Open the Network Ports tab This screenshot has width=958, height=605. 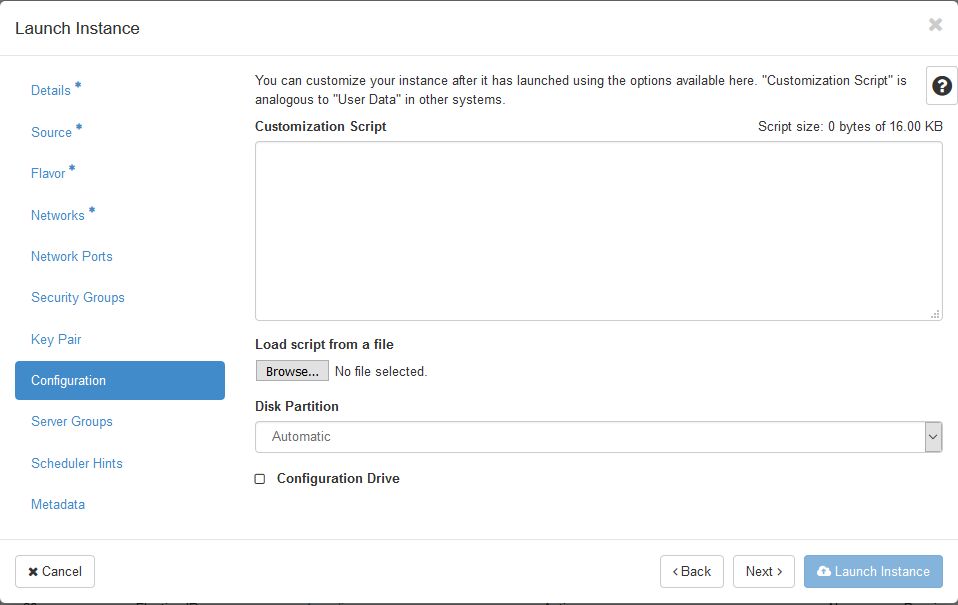pos(72,257)
